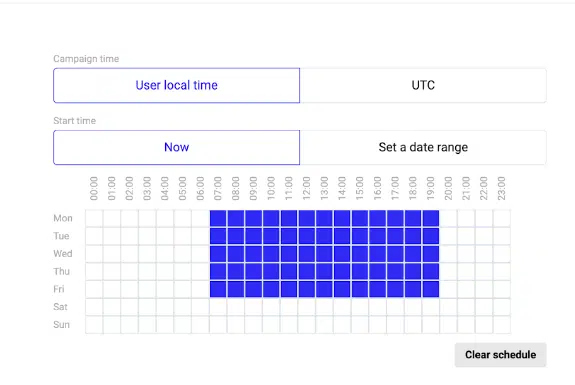Enable Saturday 12:00 schedule cell
The image size is (575, 385).
tap(307, 307)
